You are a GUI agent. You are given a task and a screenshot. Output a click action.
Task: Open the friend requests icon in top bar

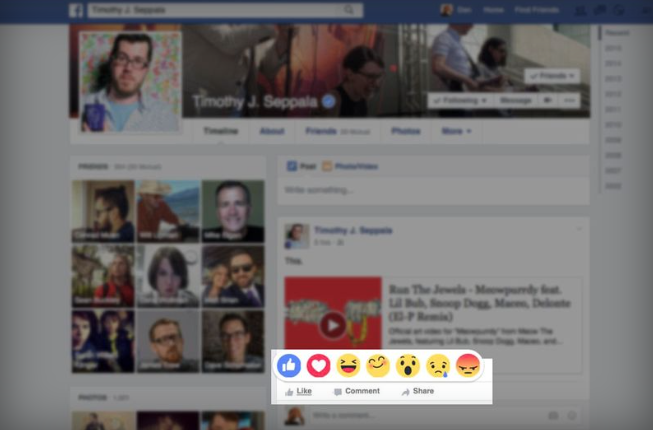point(581,10)
